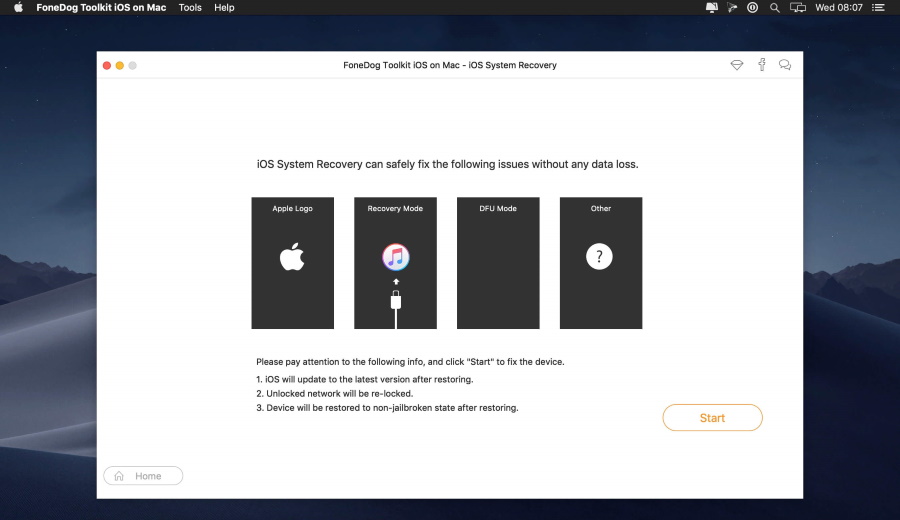Click the iOS System Recovery headline text

click(447, 164)
